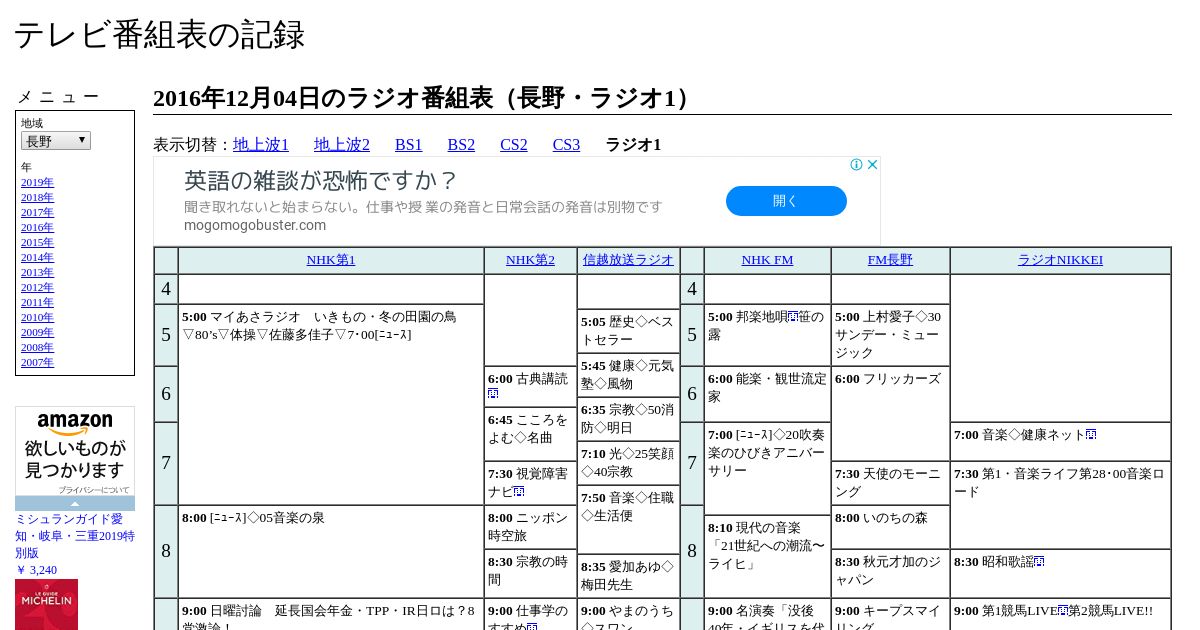Open the 信越放送ラジオ station link

point(628,260)
